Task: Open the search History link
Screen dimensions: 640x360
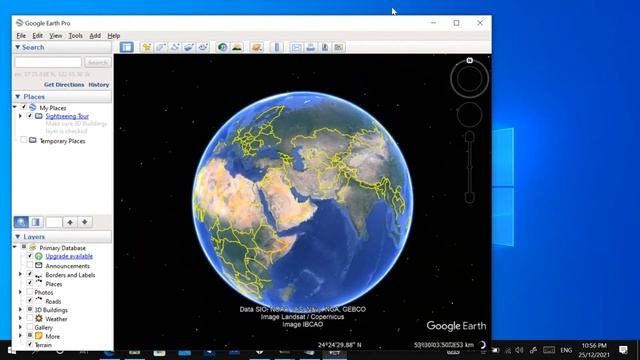Action: click(x=99, y=84)
